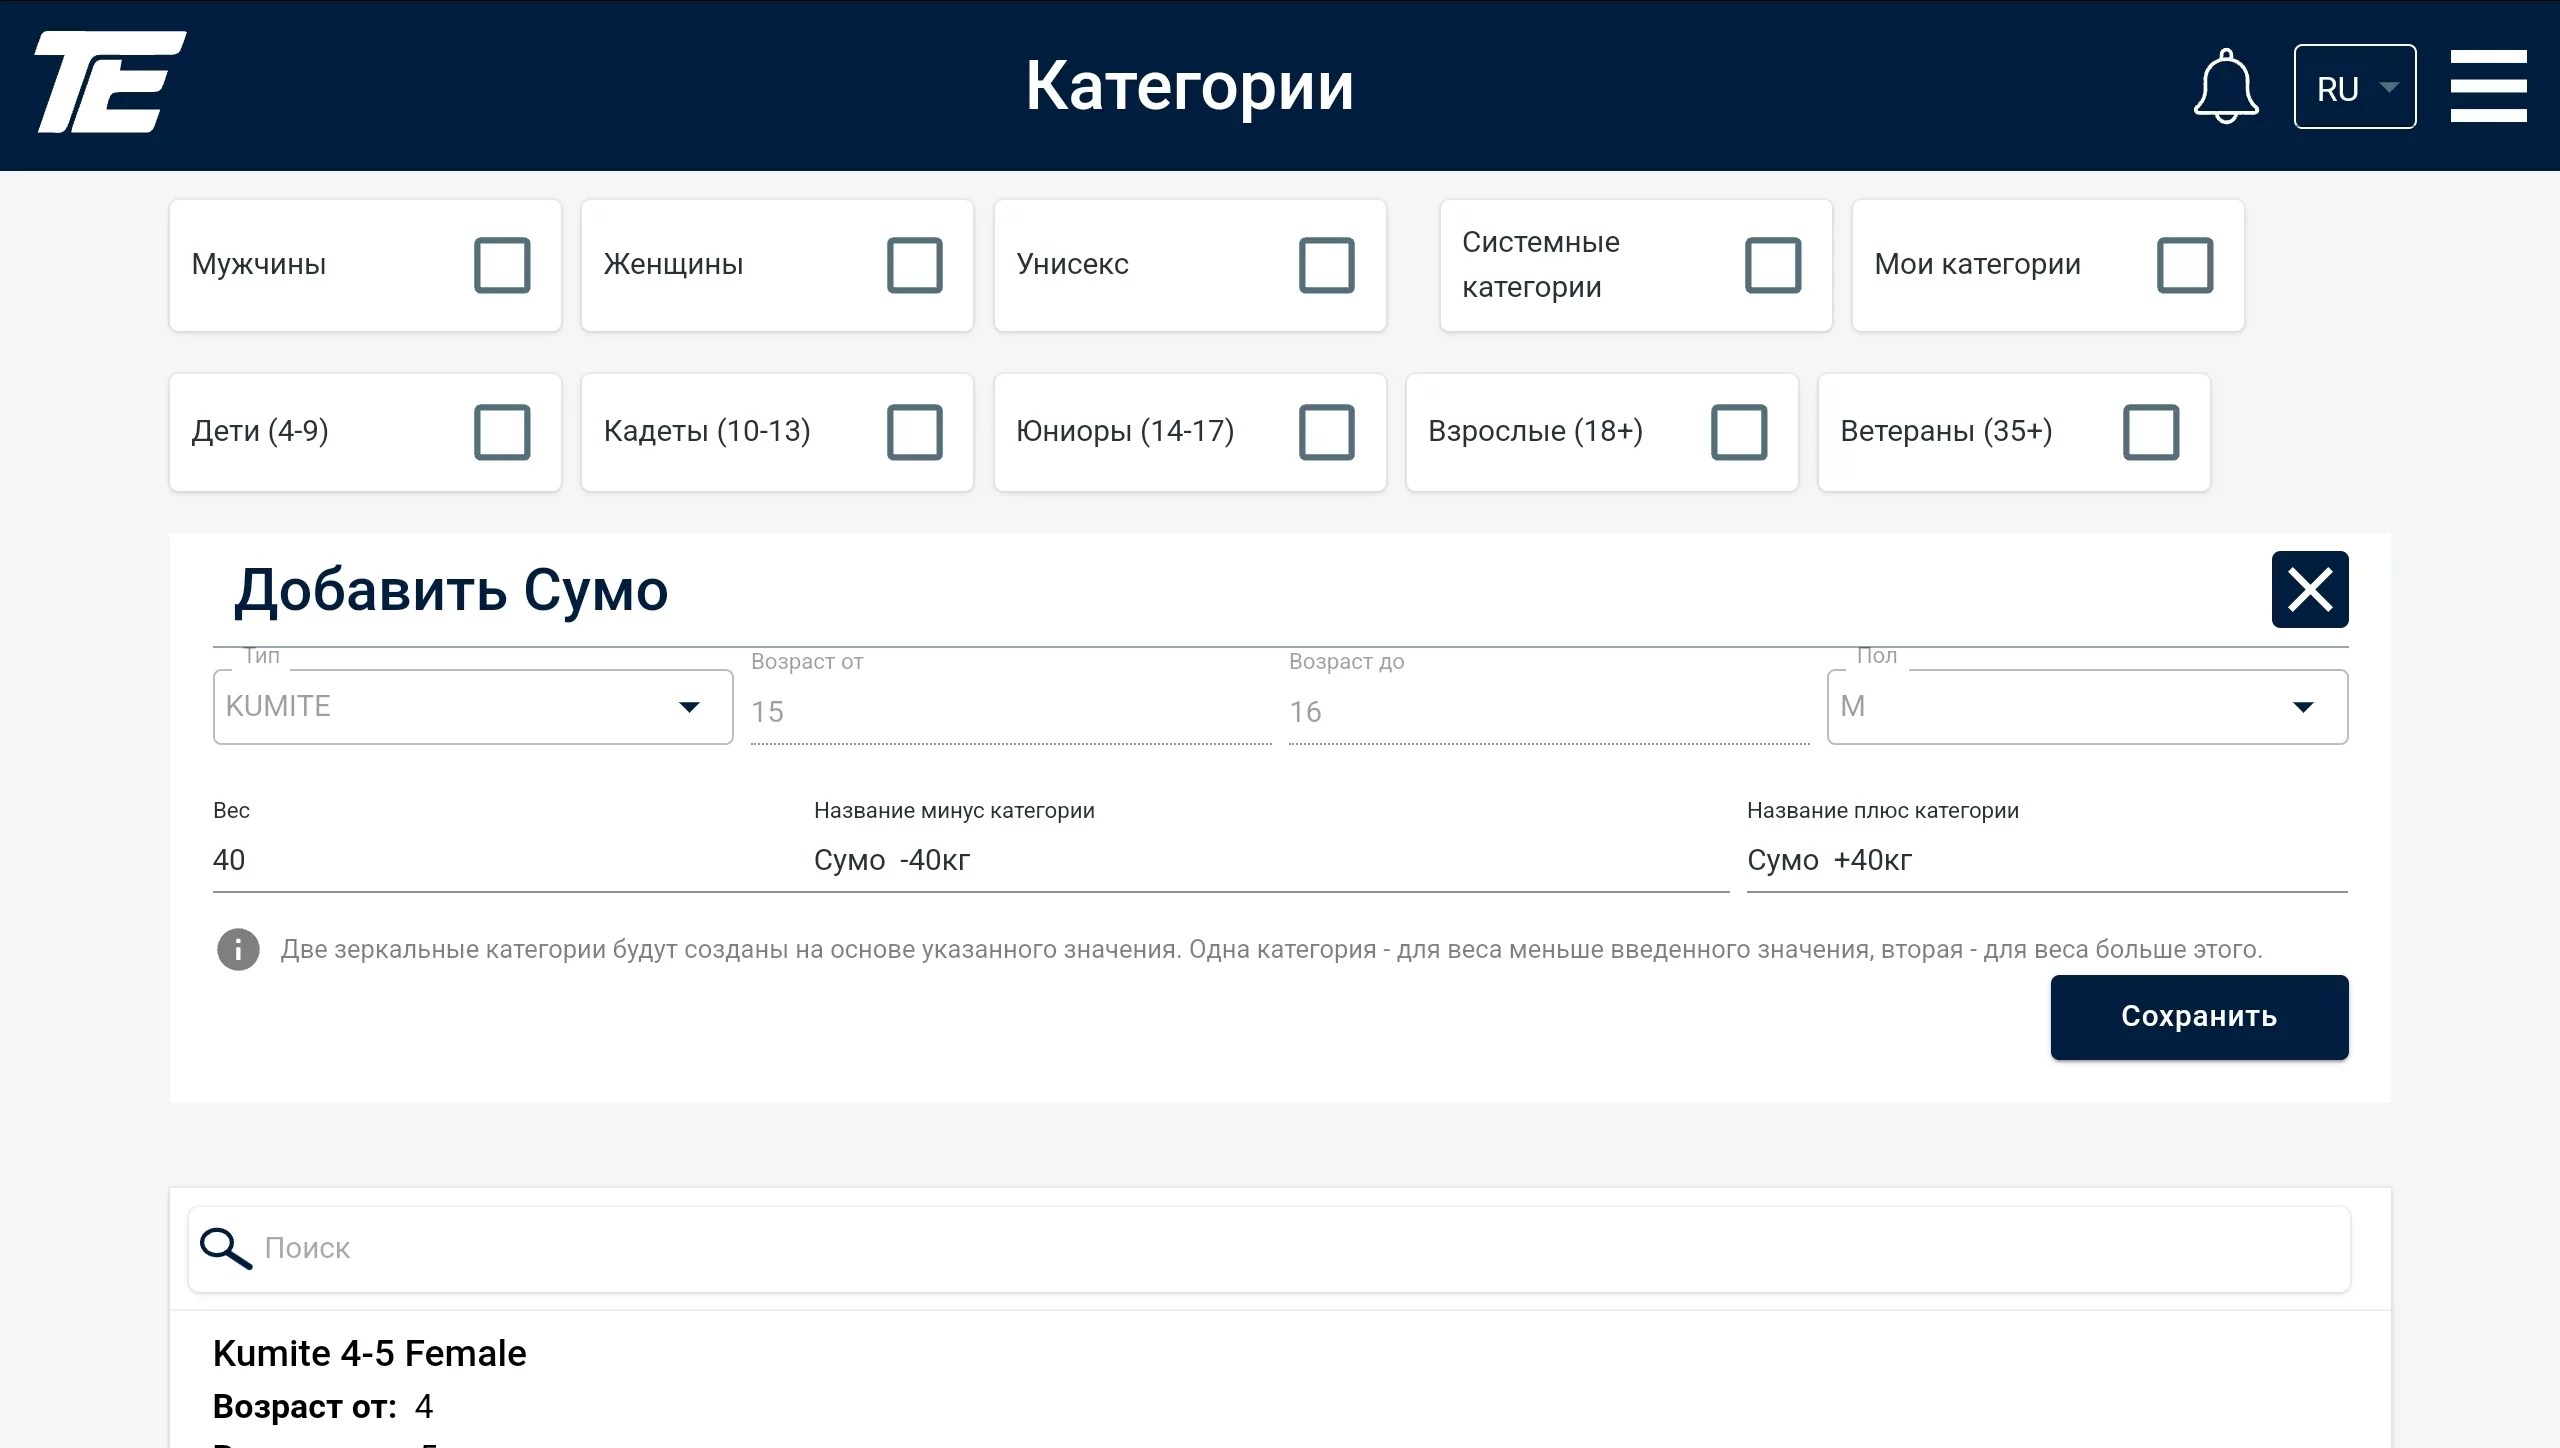The height and width of the screenshot is (1448, 2560).
Task: Click Возраст от field
Action: pos(1011,712)
